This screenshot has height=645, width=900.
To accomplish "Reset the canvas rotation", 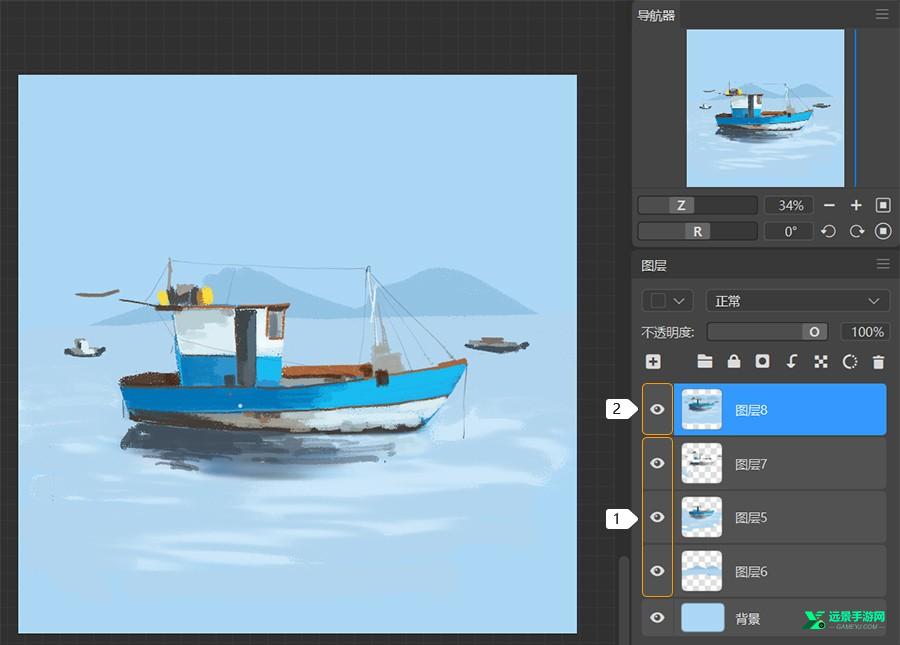I will 883,231.
